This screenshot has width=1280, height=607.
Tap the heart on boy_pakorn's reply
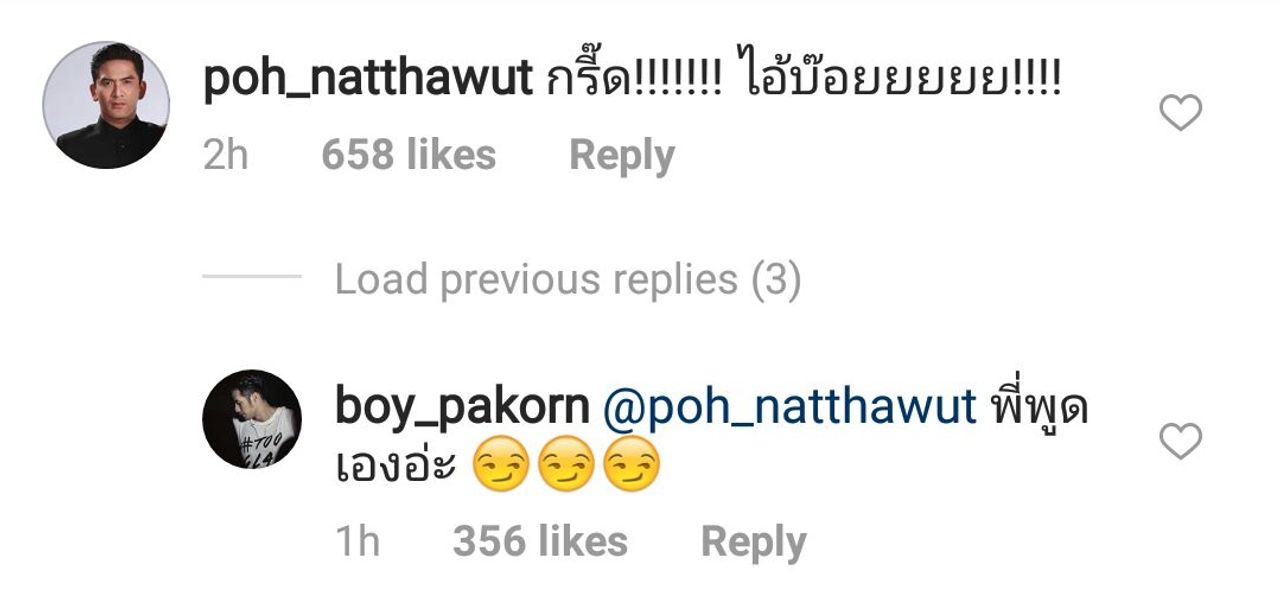point(1180,441)
